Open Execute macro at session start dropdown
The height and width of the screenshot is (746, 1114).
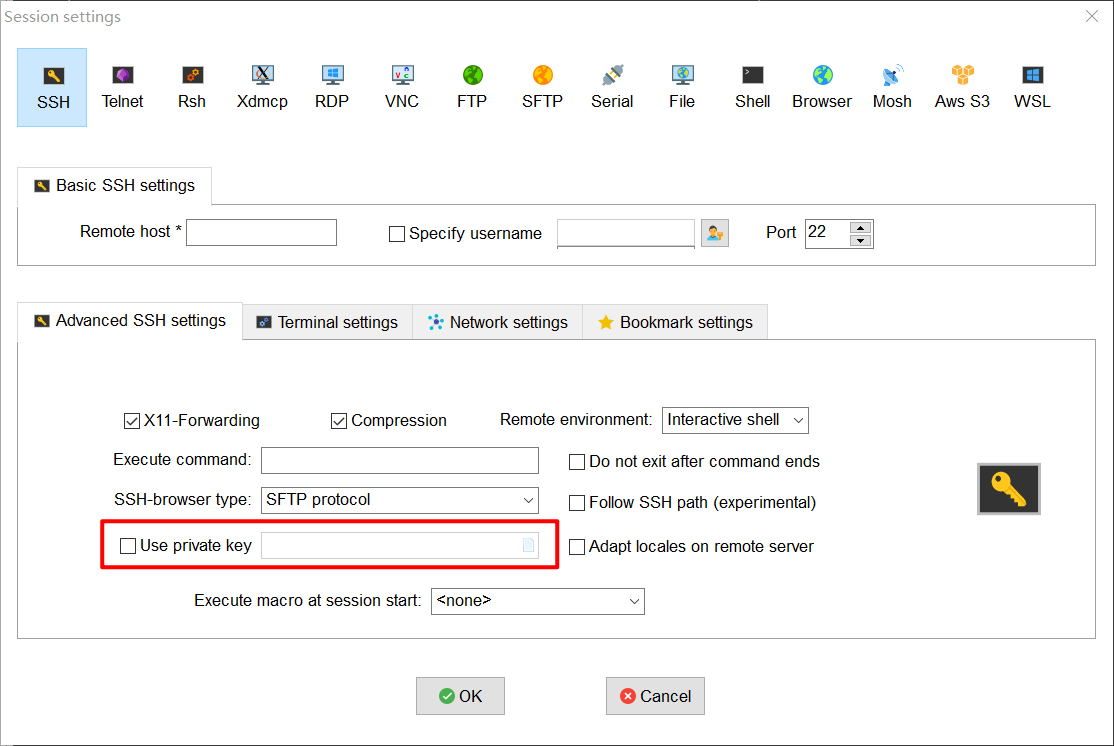[537, 601]
